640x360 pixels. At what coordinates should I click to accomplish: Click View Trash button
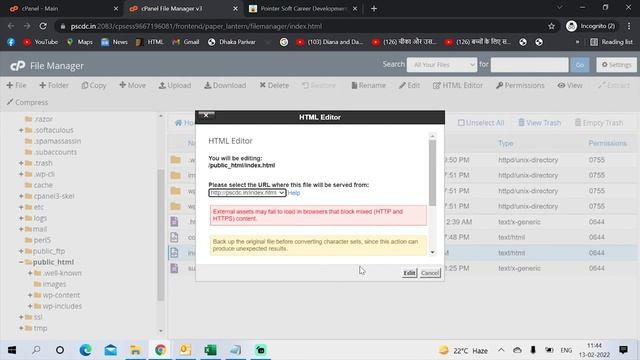pos(540,123)
